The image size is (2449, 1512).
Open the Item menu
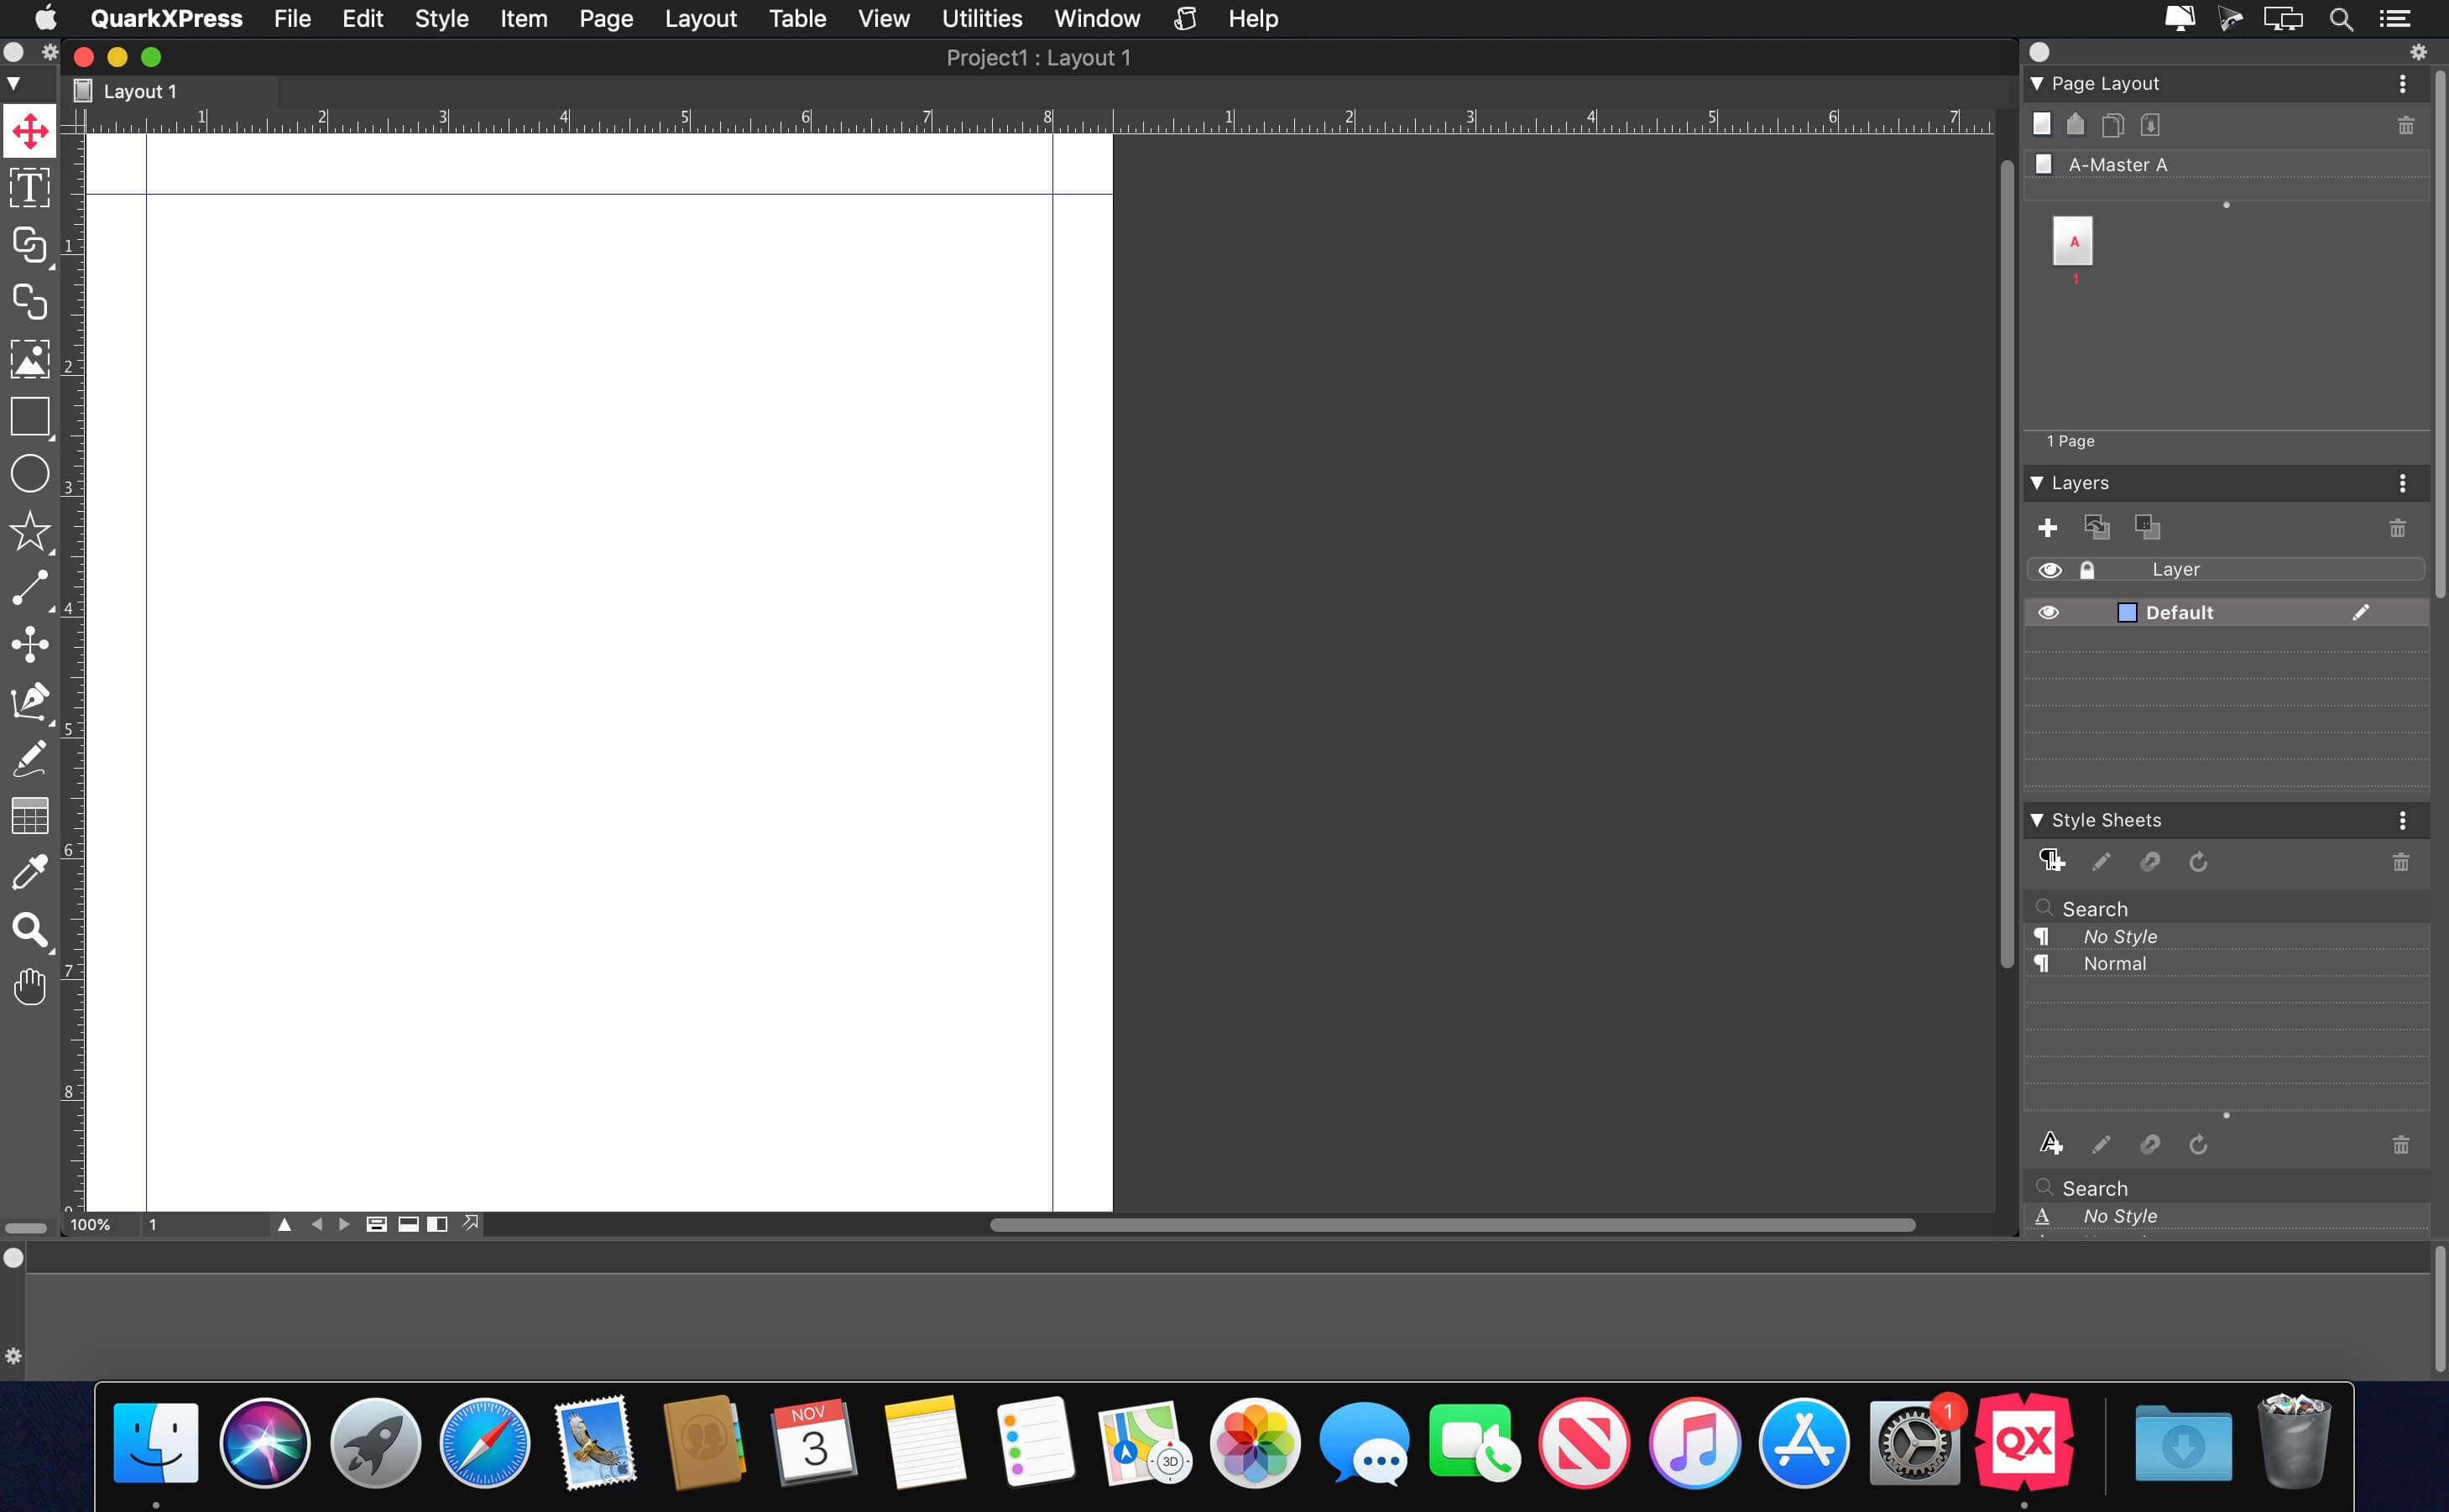click(523, 18)
